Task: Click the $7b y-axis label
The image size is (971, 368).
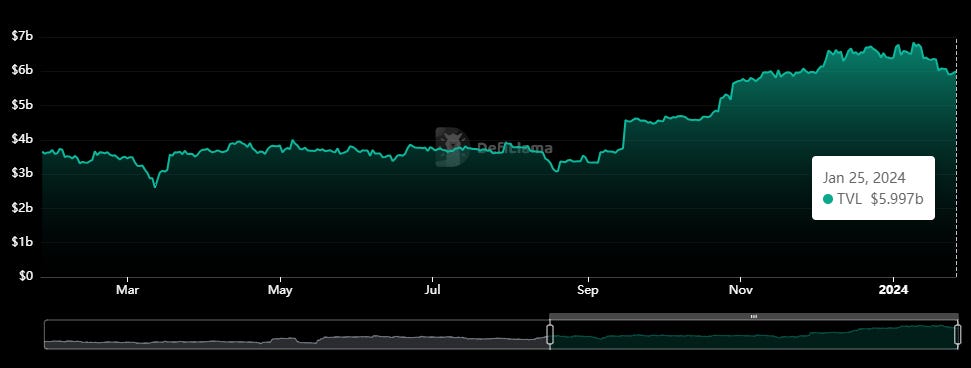Action: point(22,37)
